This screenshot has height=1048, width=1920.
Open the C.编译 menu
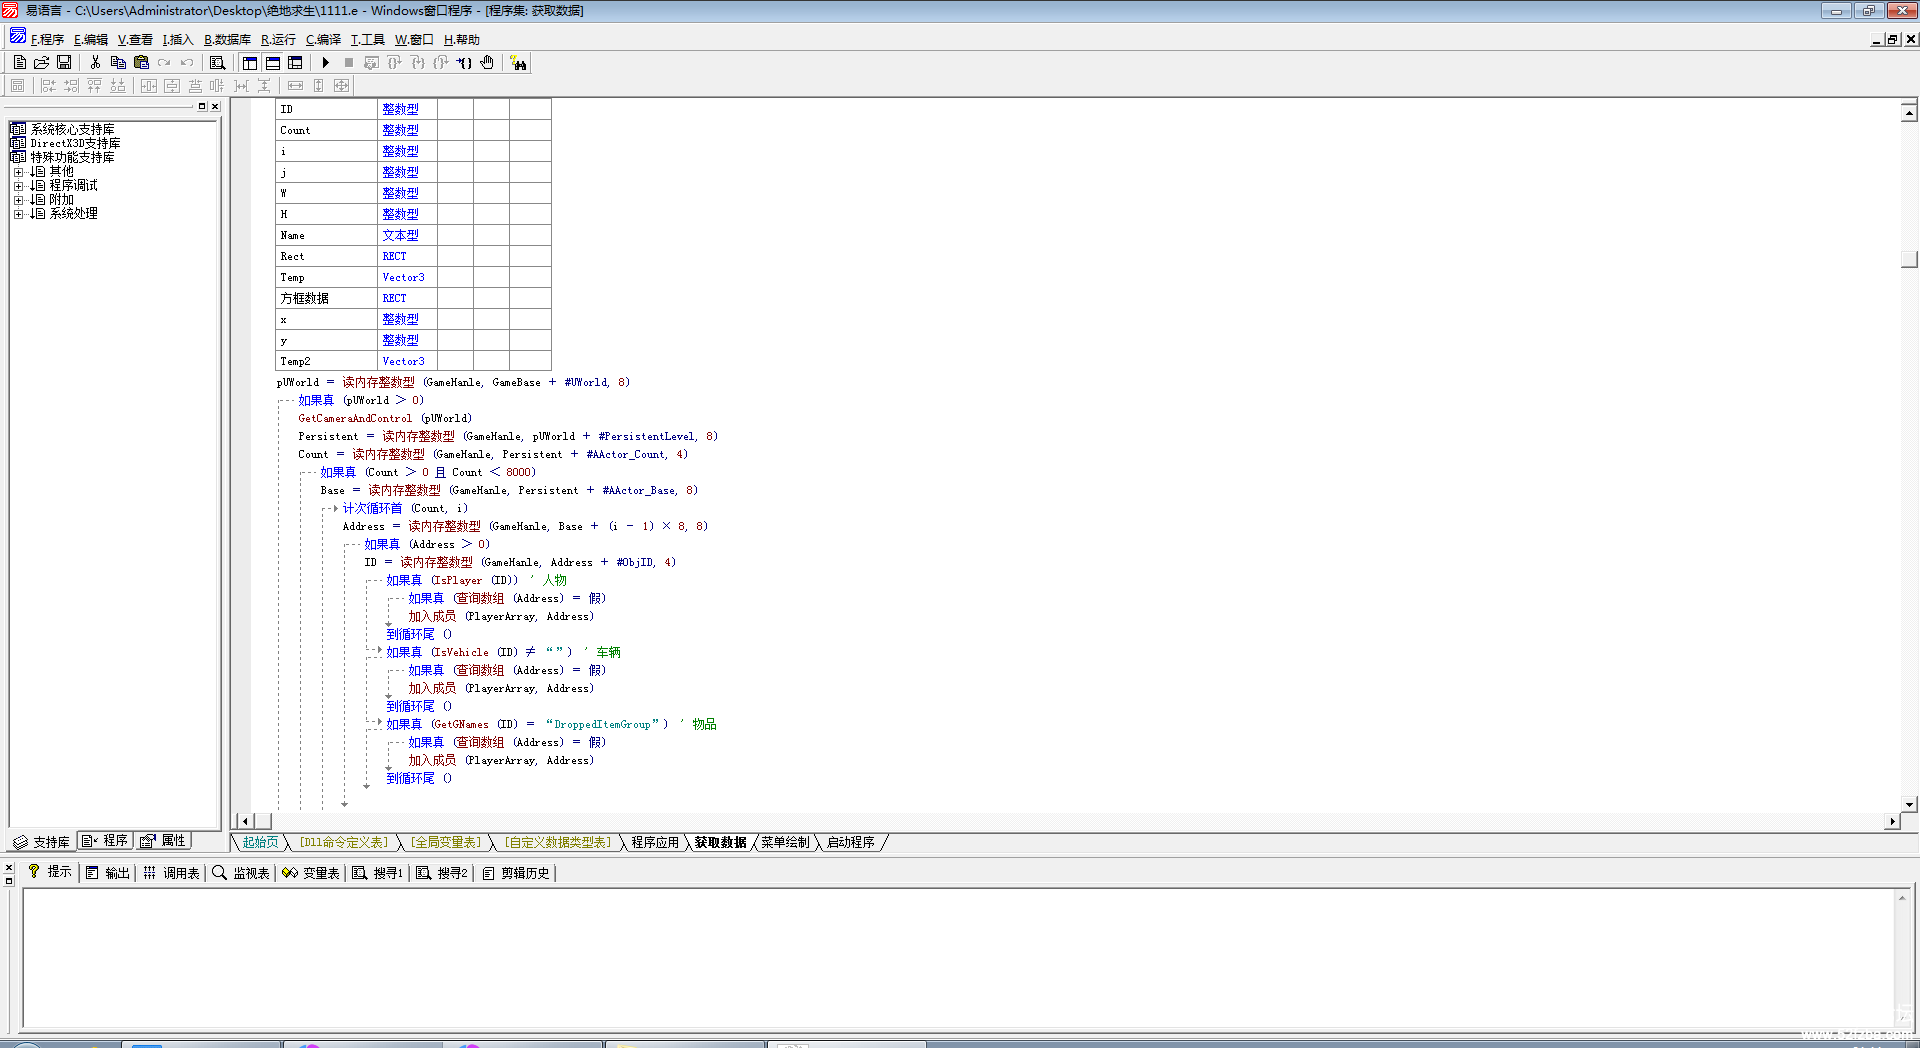tap(323, 40)
